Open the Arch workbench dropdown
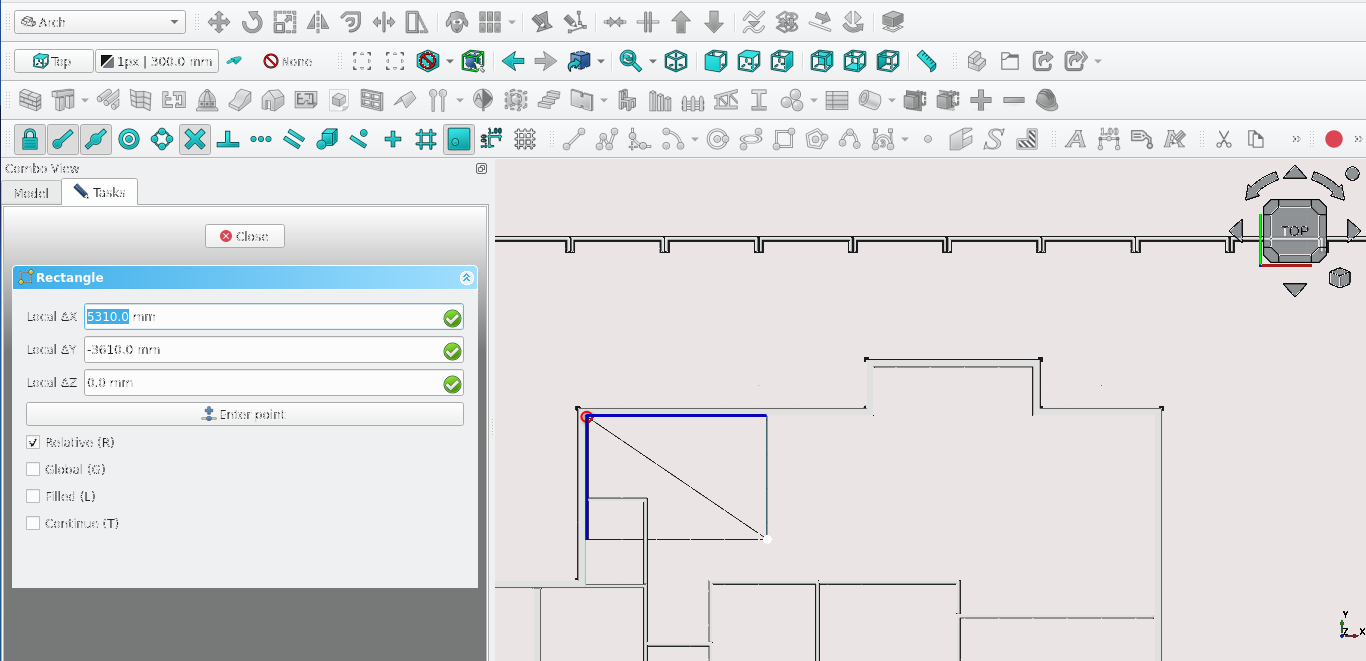Image resolution: width=1366 pixels, height=661 pixels. coord(99,22)
